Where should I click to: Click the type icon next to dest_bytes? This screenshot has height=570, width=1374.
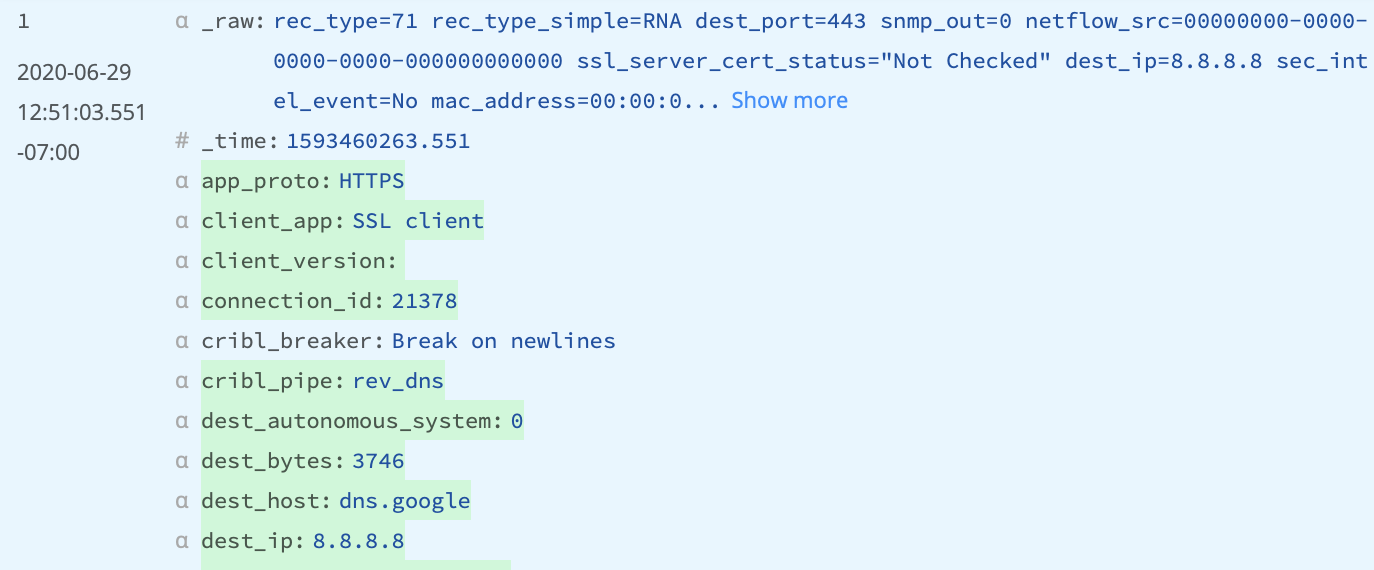click(x=182, y=461)
